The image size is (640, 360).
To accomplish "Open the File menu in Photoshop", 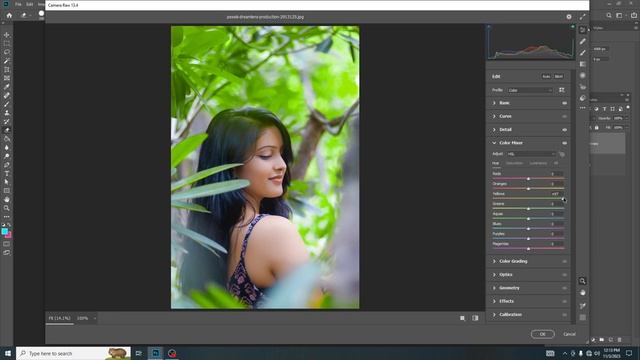I will (x=18, y=4).
